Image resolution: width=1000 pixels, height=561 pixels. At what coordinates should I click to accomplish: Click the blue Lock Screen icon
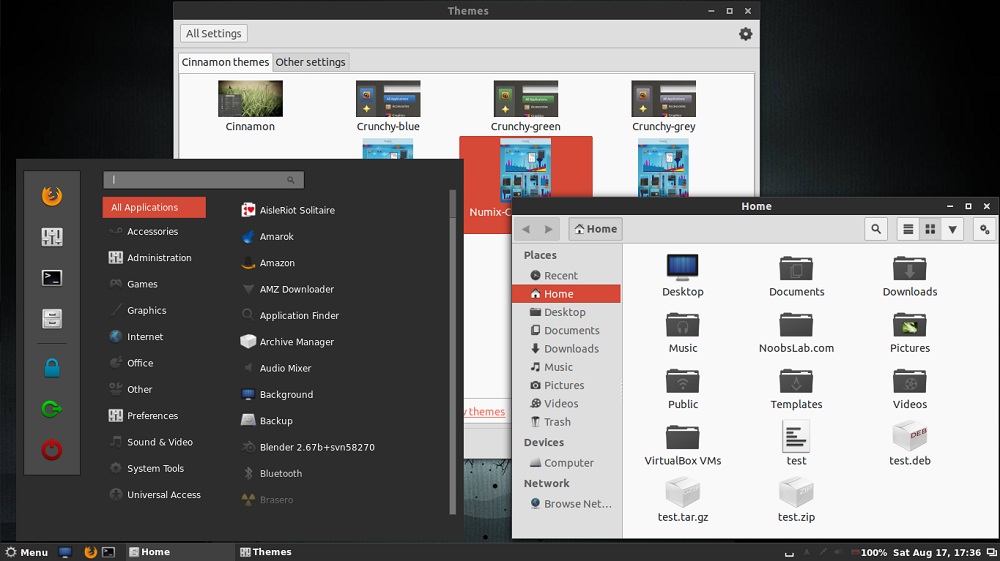pyautogui.click(x=52, y=367)
